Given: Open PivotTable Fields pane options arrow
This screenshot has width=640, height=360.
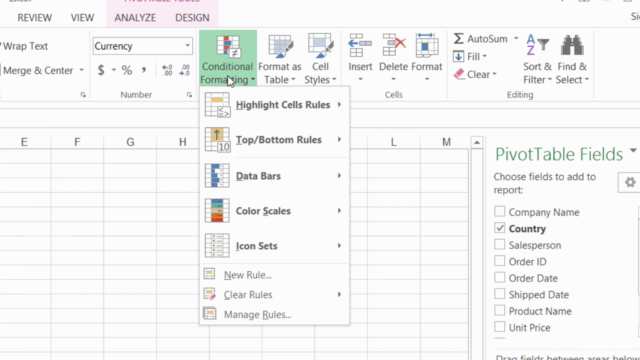Looking at the screenshot, I should pos(633,151).
